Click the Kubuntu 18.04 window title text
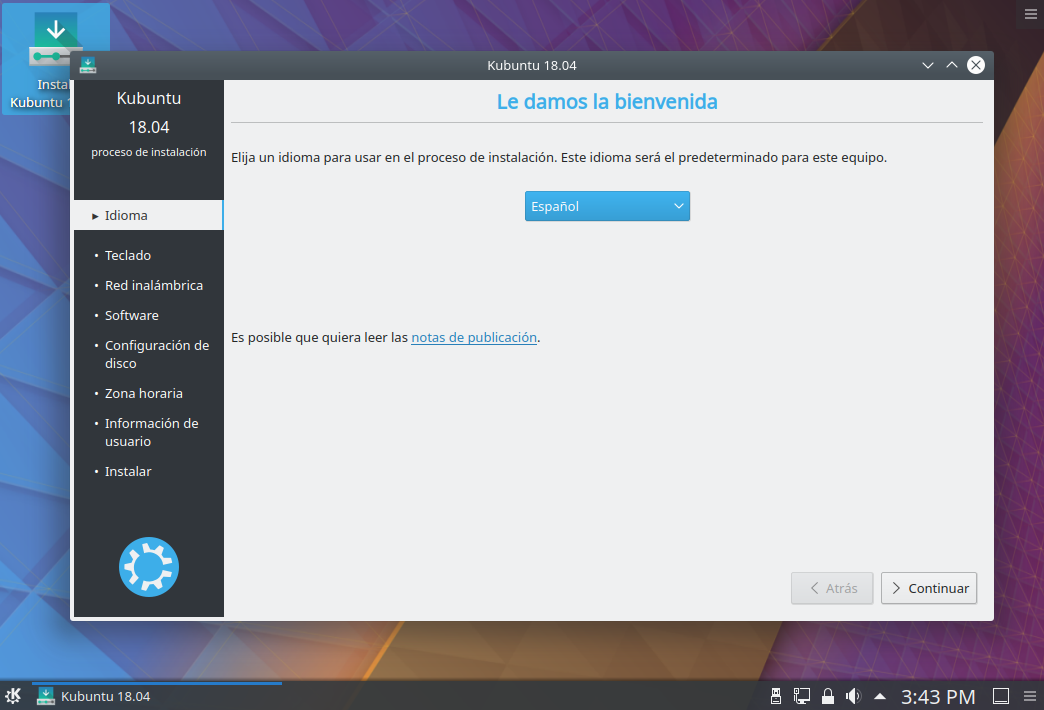Viewport: 1044px width, 710px height. (x=532, y=65)
